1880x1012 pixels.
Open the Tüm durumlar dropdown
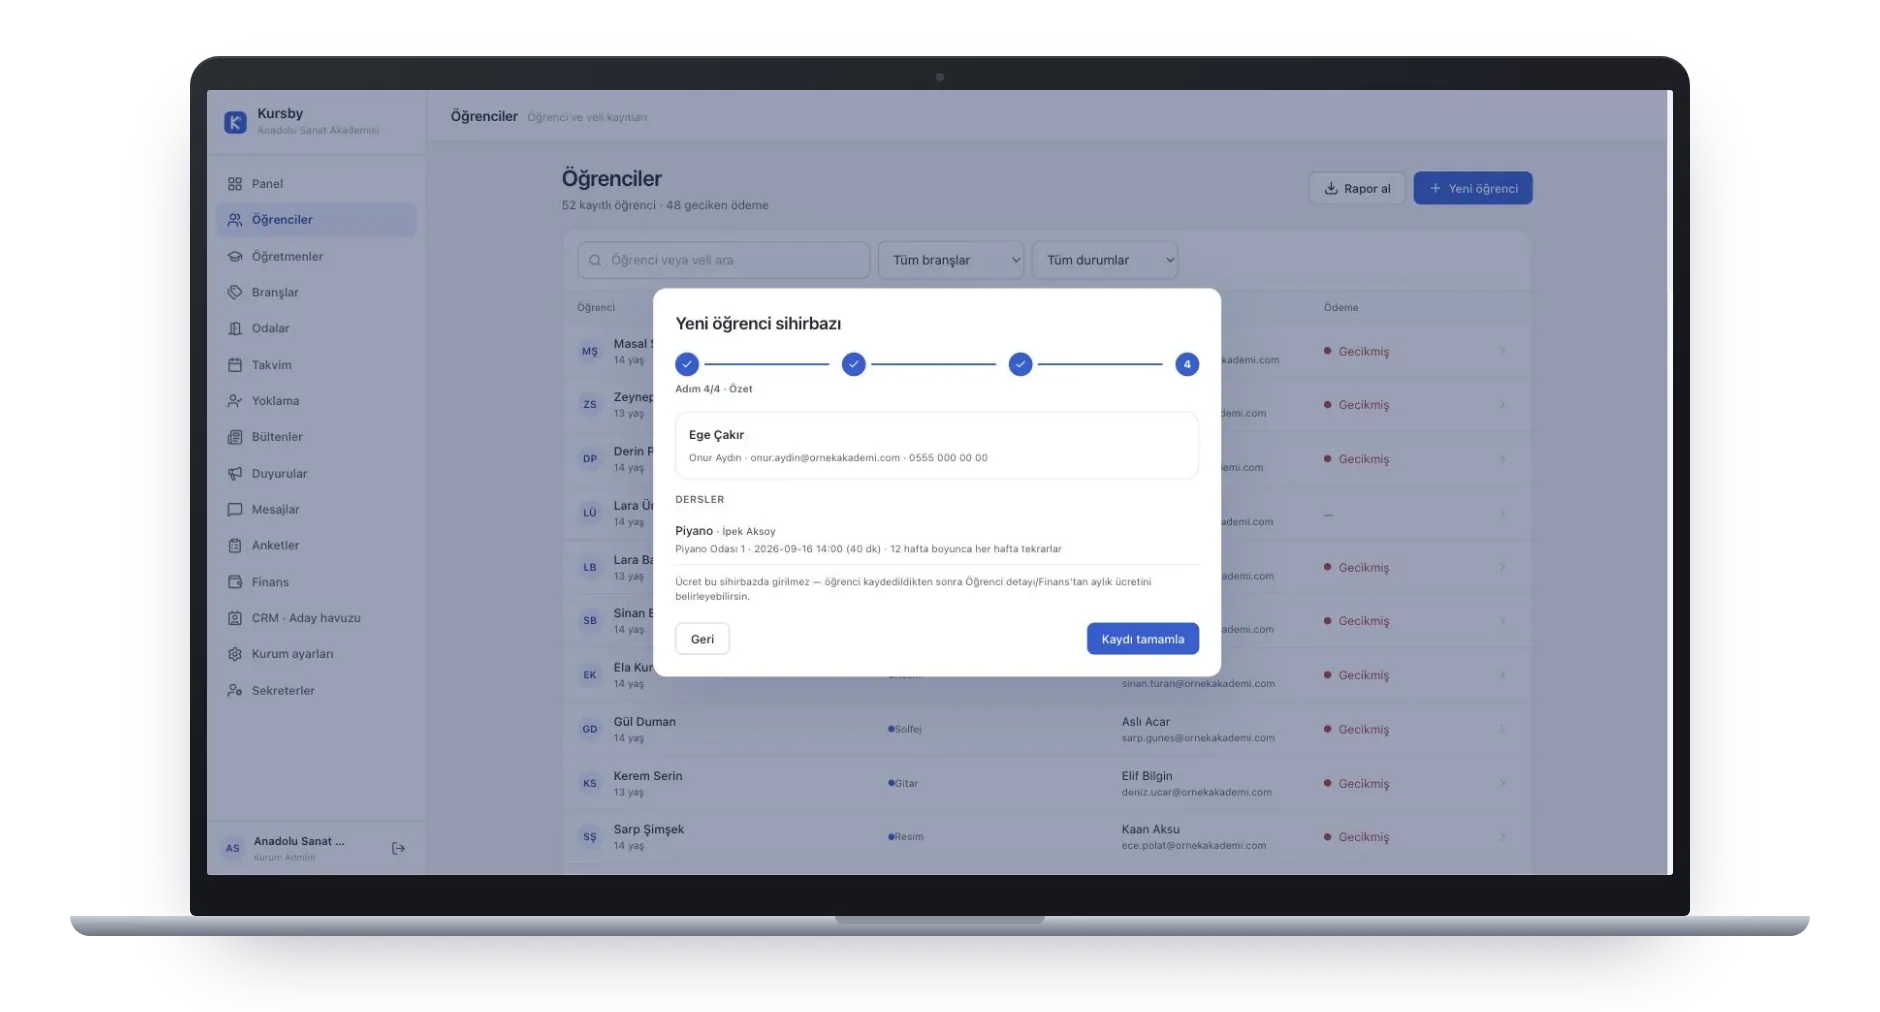(1105, 260)
